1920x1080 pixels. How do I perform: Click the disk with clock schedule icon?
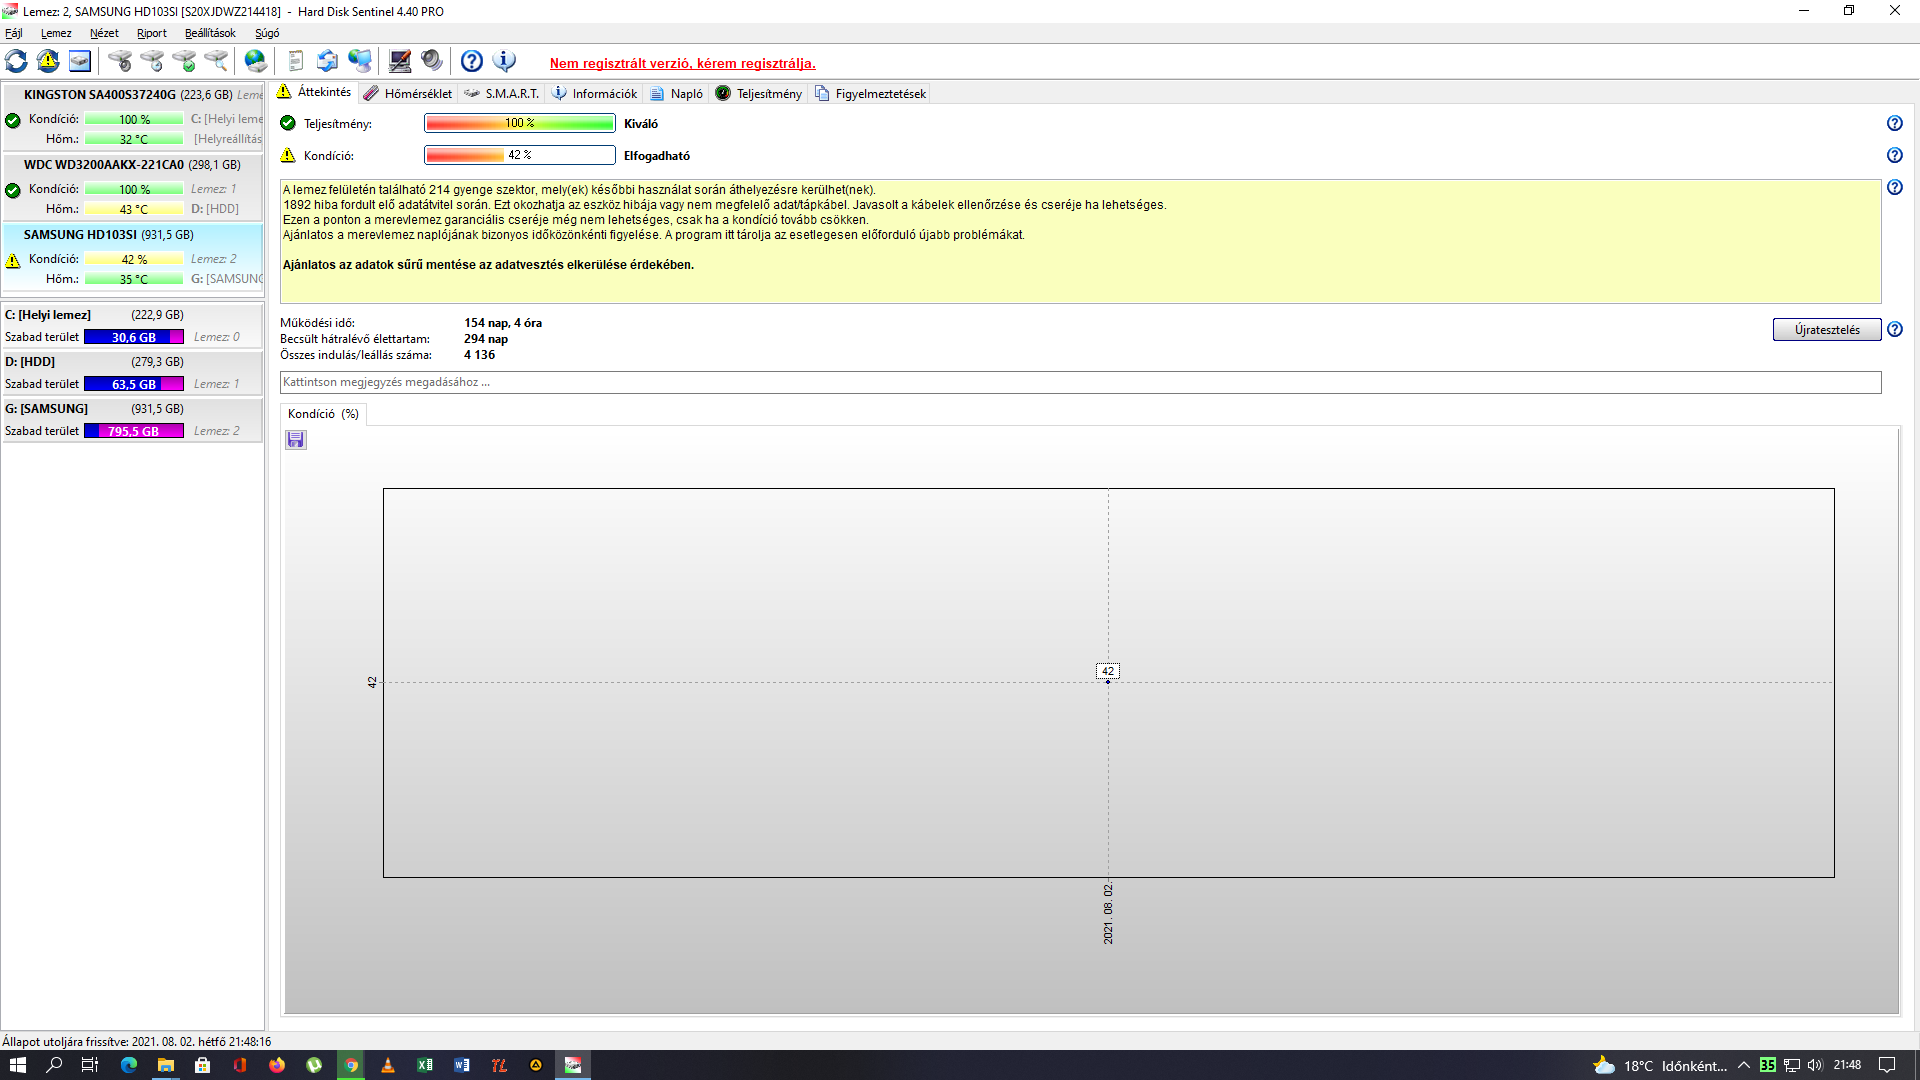[152, 62]
